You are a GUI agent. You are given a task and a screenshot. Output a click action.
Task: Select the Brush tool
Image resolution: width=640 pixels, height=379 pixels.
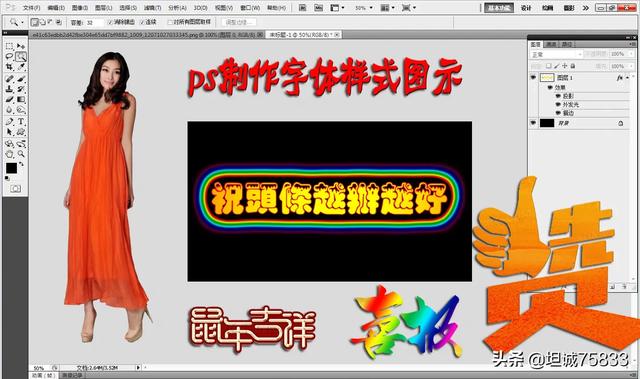pos(21,79)
